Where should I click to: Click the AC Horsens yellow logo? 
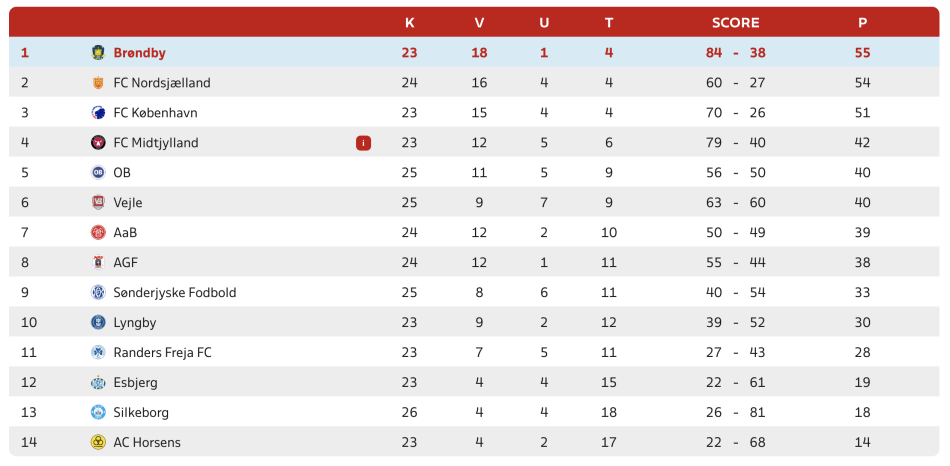point(98,442)
